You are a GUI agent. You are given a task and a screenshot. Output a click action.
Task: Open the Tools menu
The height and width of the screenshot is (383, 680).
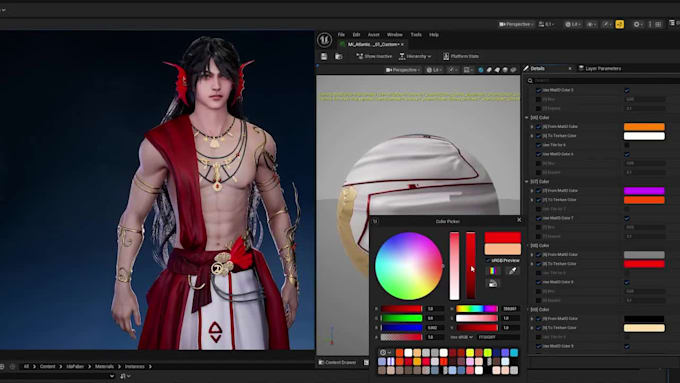416,35
